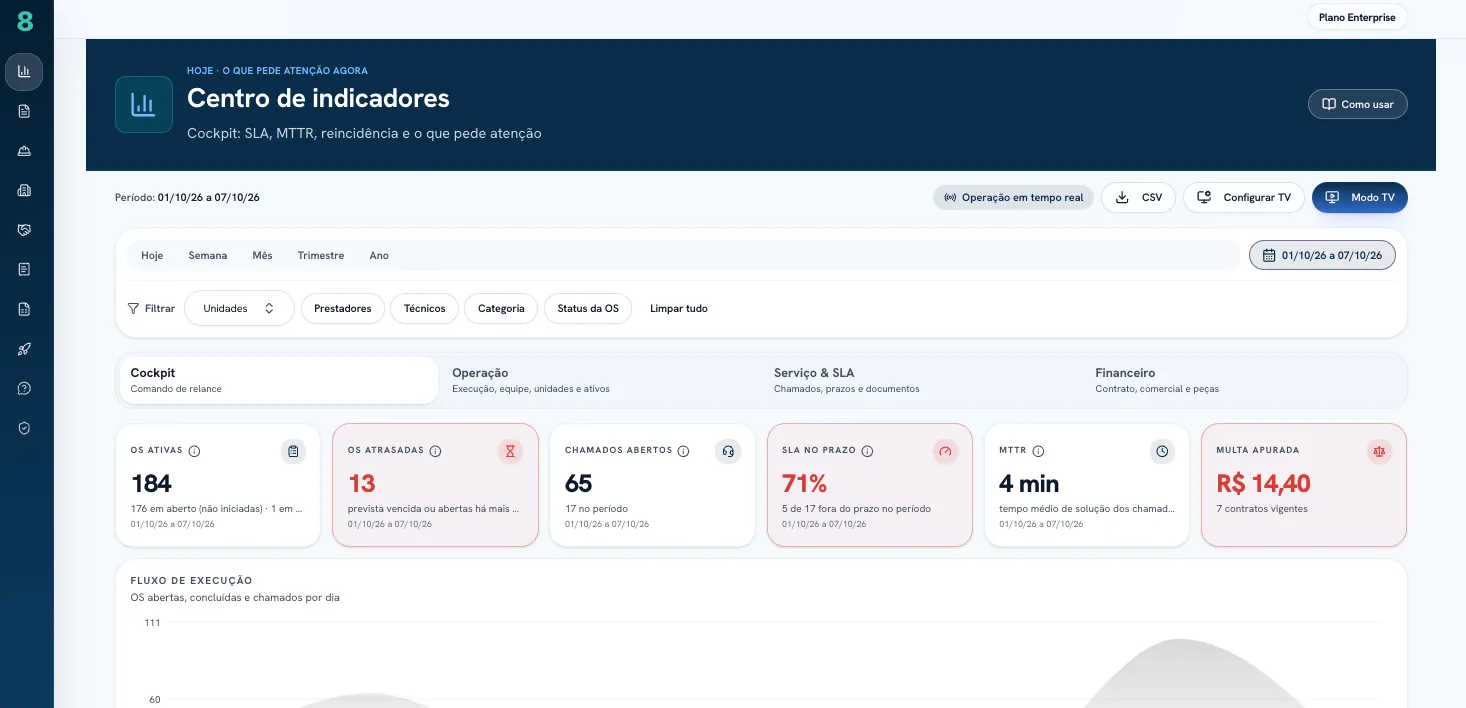The height and width of the screenshot is (708, 1466).
Task: Select the Semana period option
Action: (208, 255)
